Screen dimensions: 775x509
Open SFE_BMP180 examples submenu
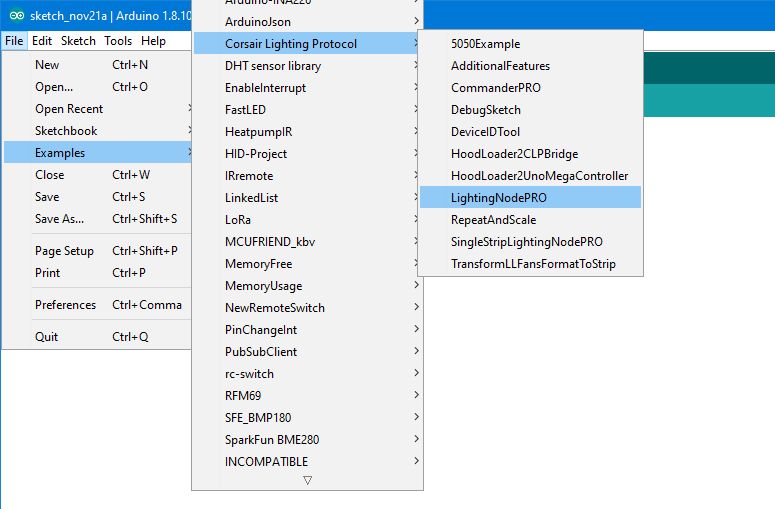[307, 418]
